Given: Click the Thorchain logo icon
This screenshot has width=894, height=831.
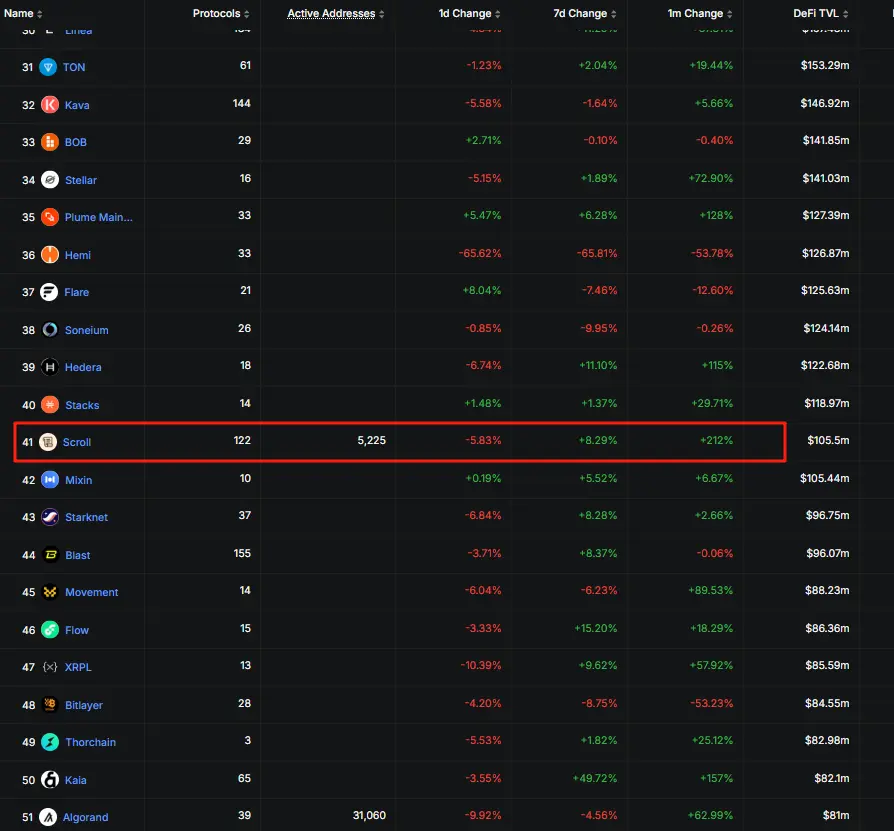Looking at the screenshot, I should click(50, 742).
